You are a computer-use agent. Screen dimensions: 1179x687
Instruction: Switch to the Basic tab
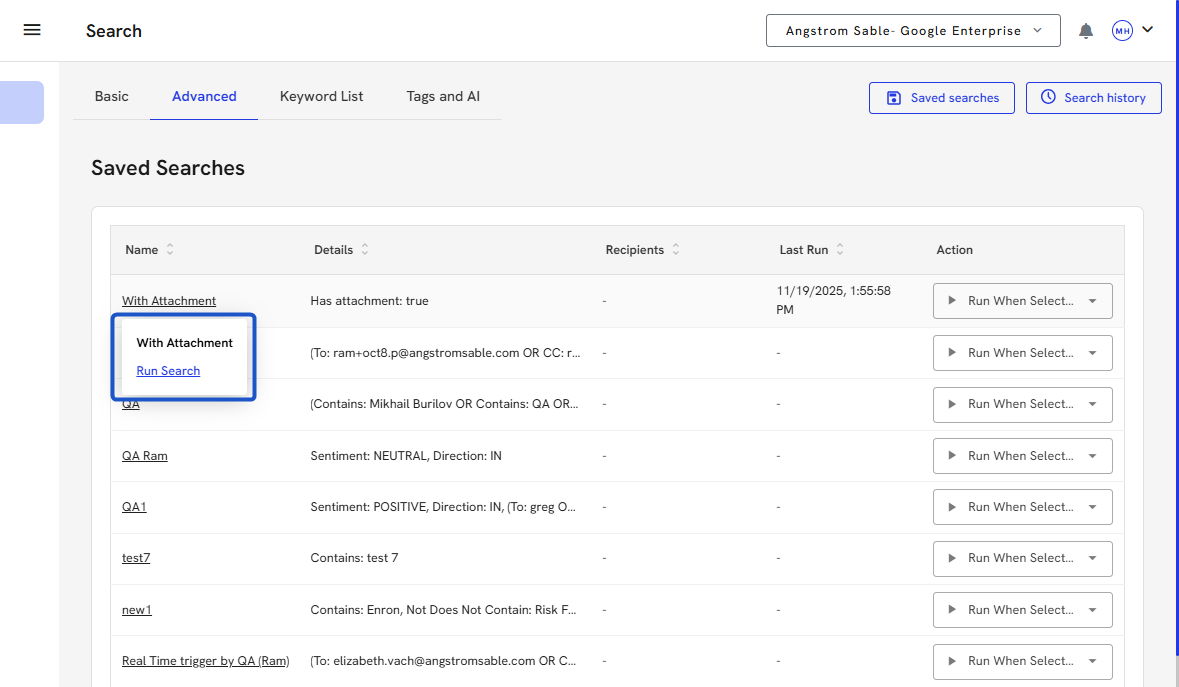coord(112,97)
